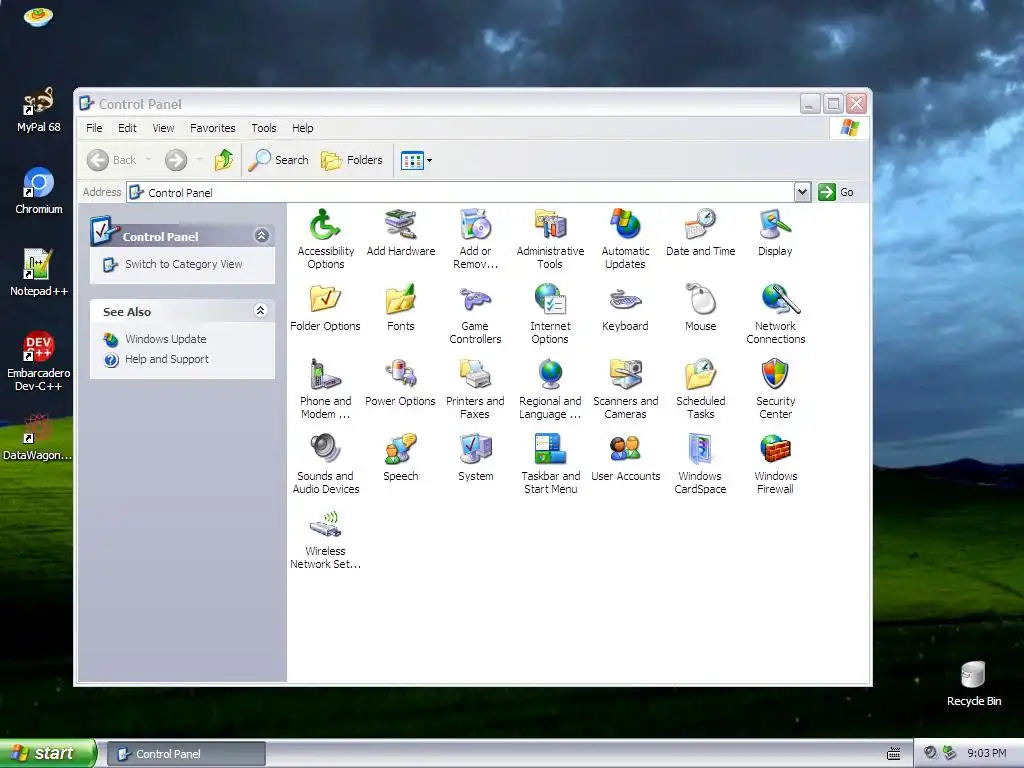Click the Search toolbar button
Viewport: 1024px width, 768px height.
(278, 160)
